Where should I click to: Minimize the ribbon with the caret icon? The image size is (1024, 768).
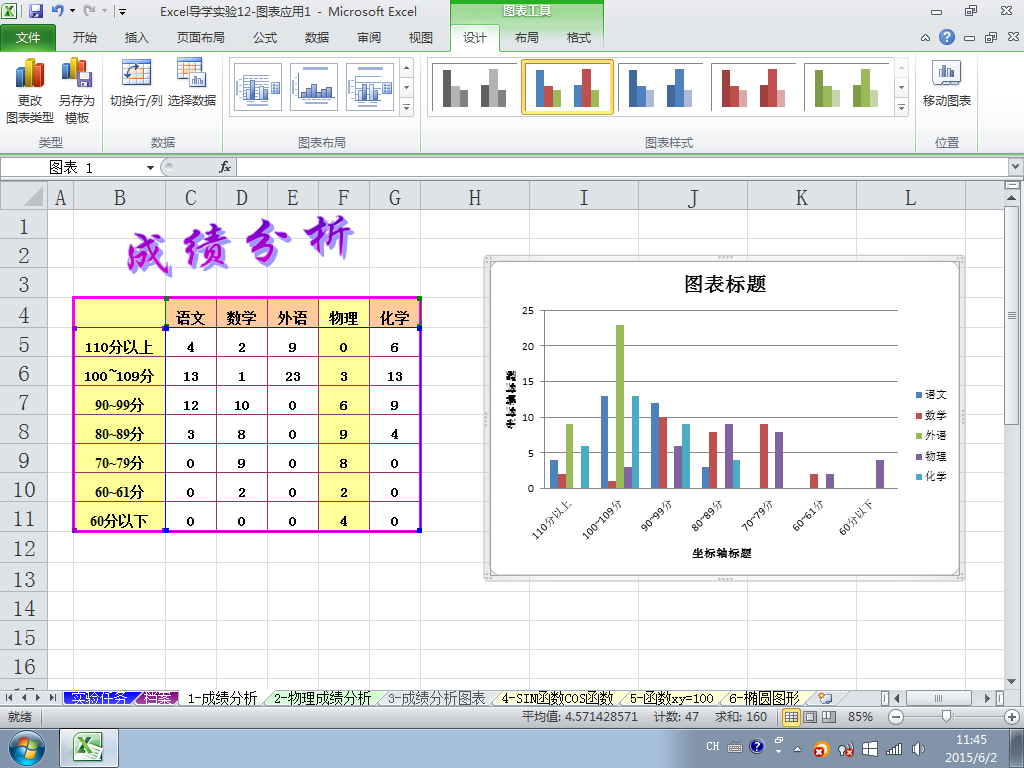pyautogui.click(x=925, y=38)
